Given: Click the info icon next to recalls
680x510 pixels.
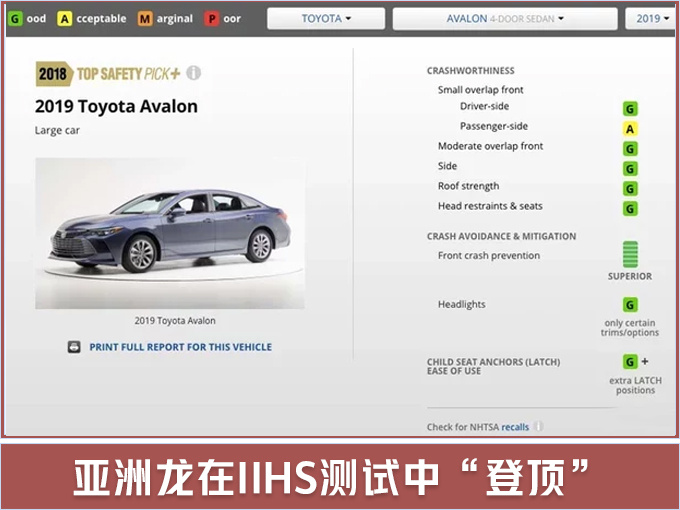Looking at the screenshot, I should (x=538, y=426).
